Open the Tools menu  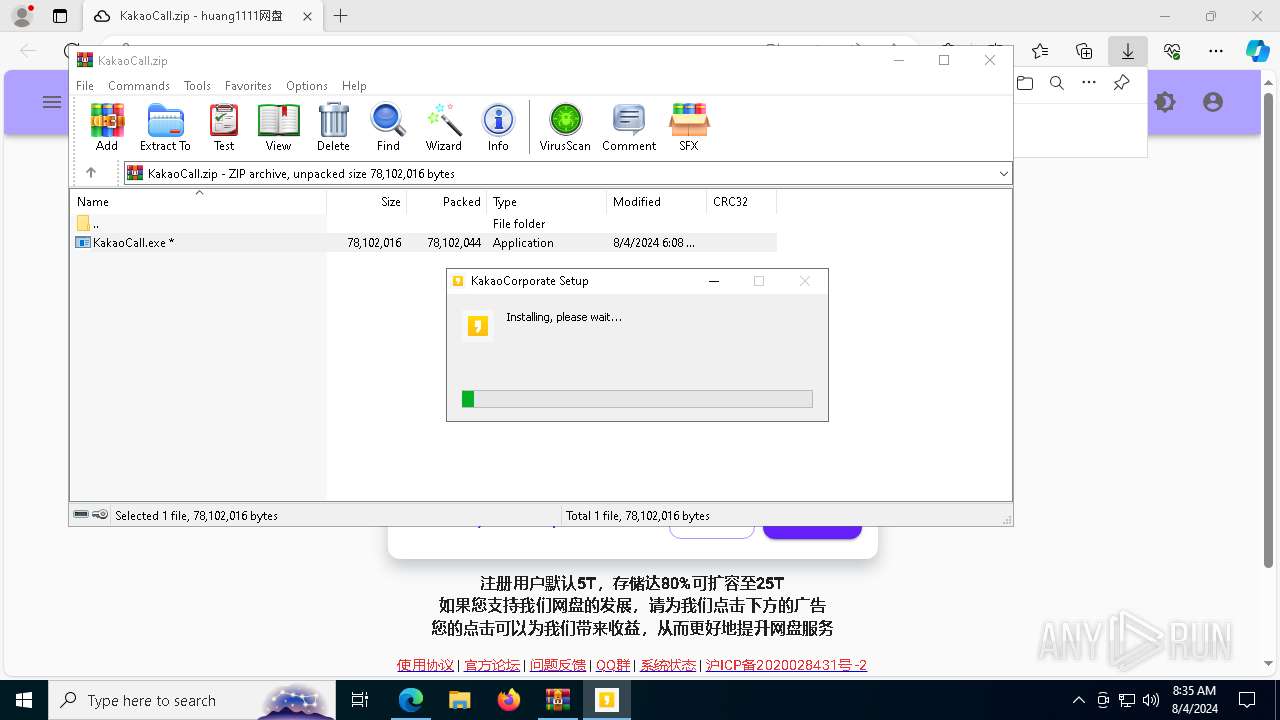click(197, 86)
